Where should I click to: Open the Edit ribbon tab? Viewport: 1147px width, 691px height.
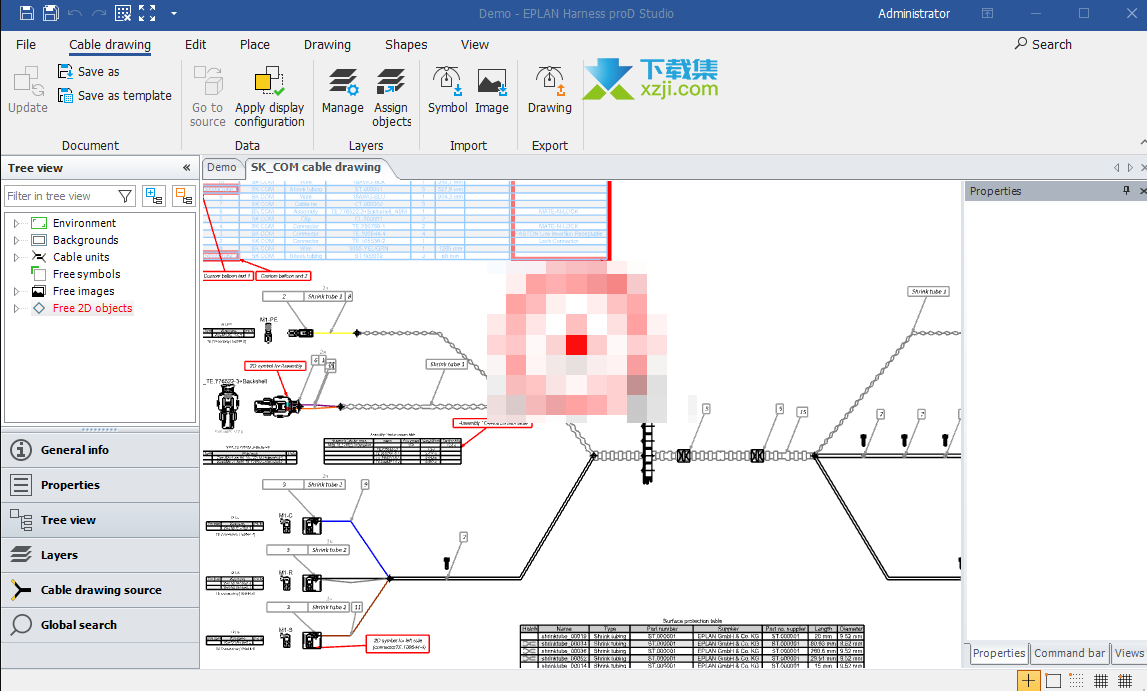tap(195, 45)
